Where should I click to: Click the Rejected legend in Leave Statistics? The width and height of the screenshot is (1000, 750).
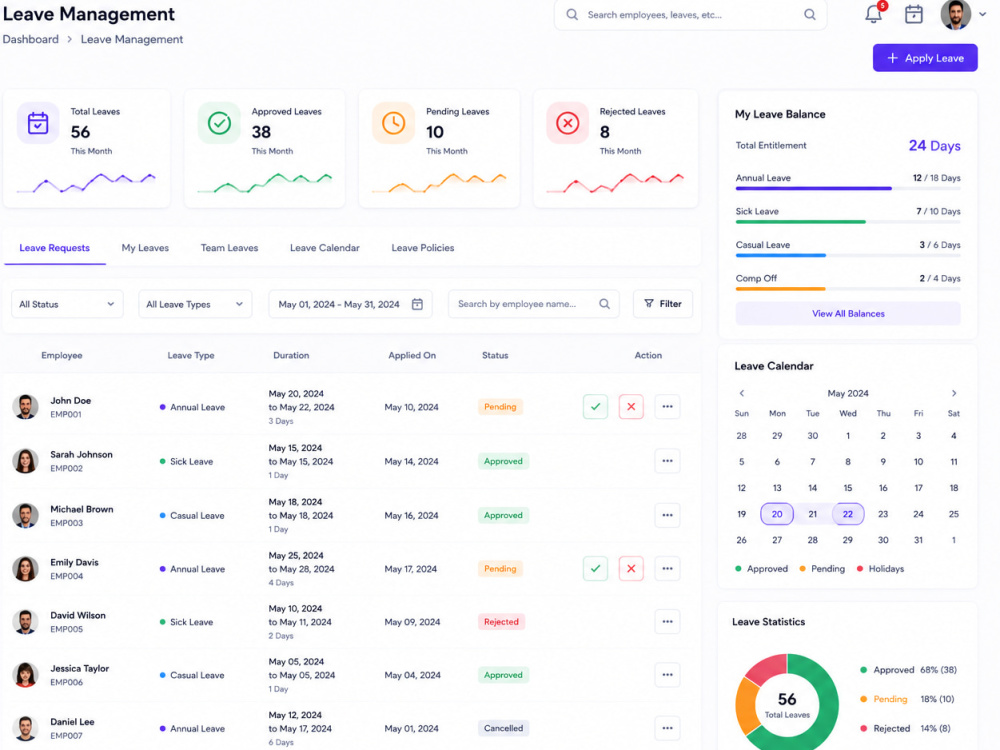click(905, 729)
